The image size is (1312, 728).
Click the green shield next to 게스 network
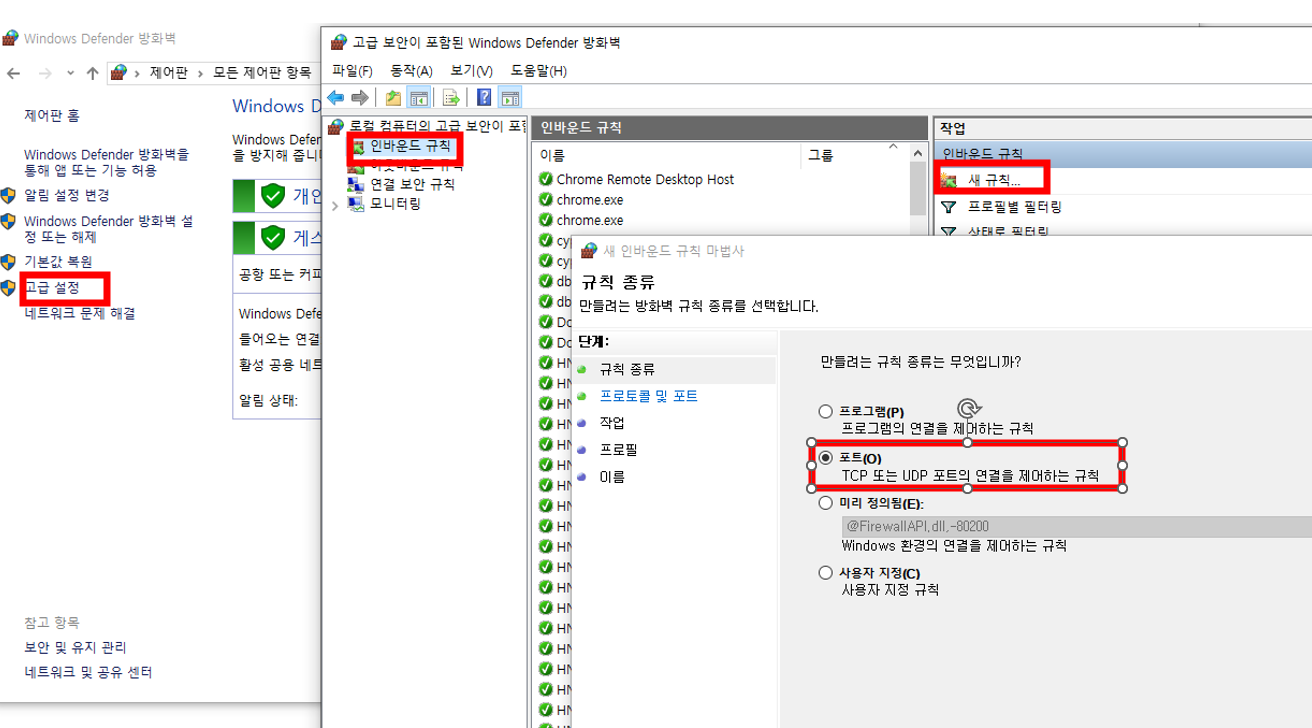coord(273,238)
